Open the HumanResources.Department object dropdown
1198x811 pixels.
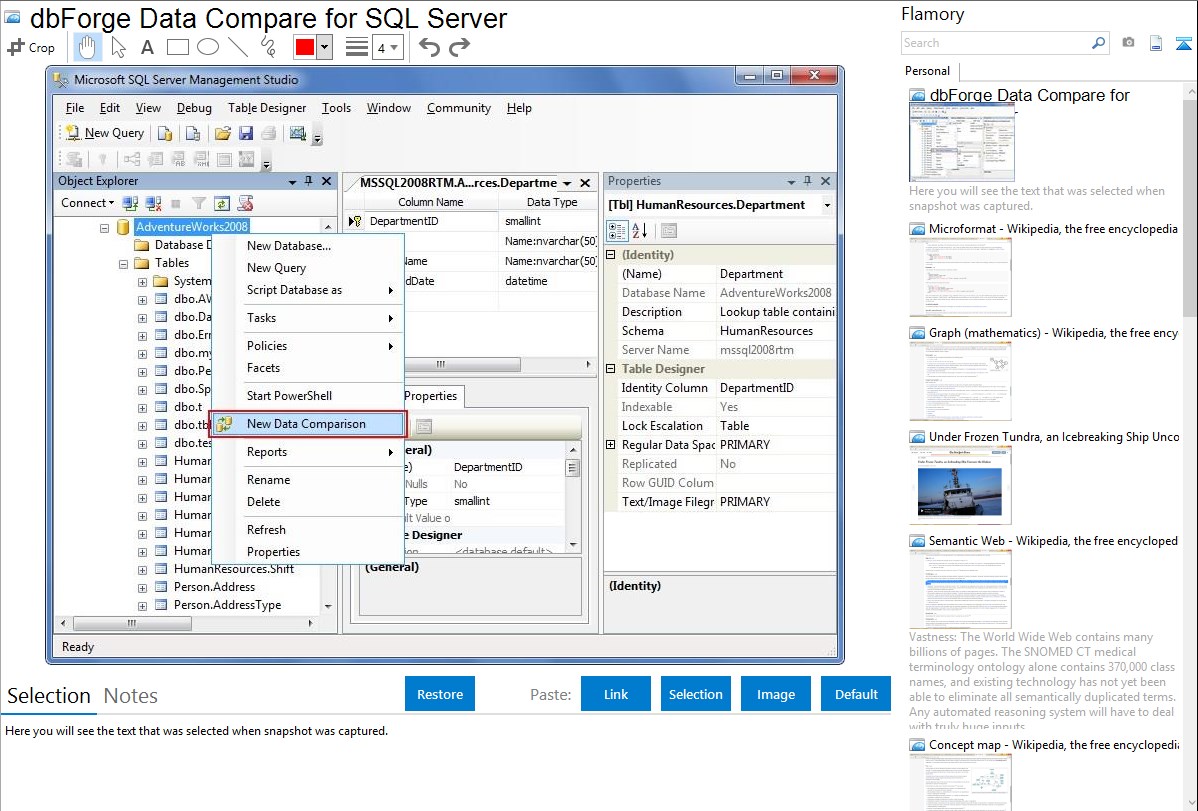[827, 205]
